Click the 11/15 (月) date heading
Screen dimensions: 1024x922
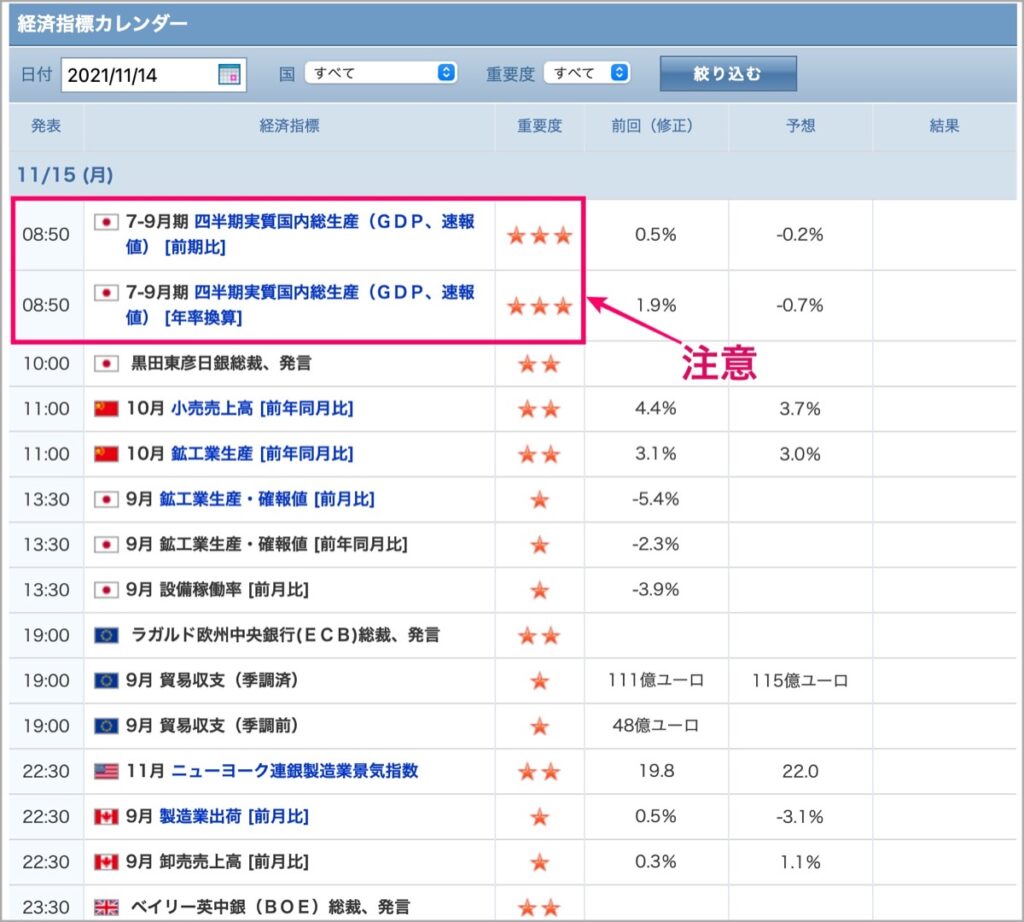pyautogui.click(x=65, y=175)
